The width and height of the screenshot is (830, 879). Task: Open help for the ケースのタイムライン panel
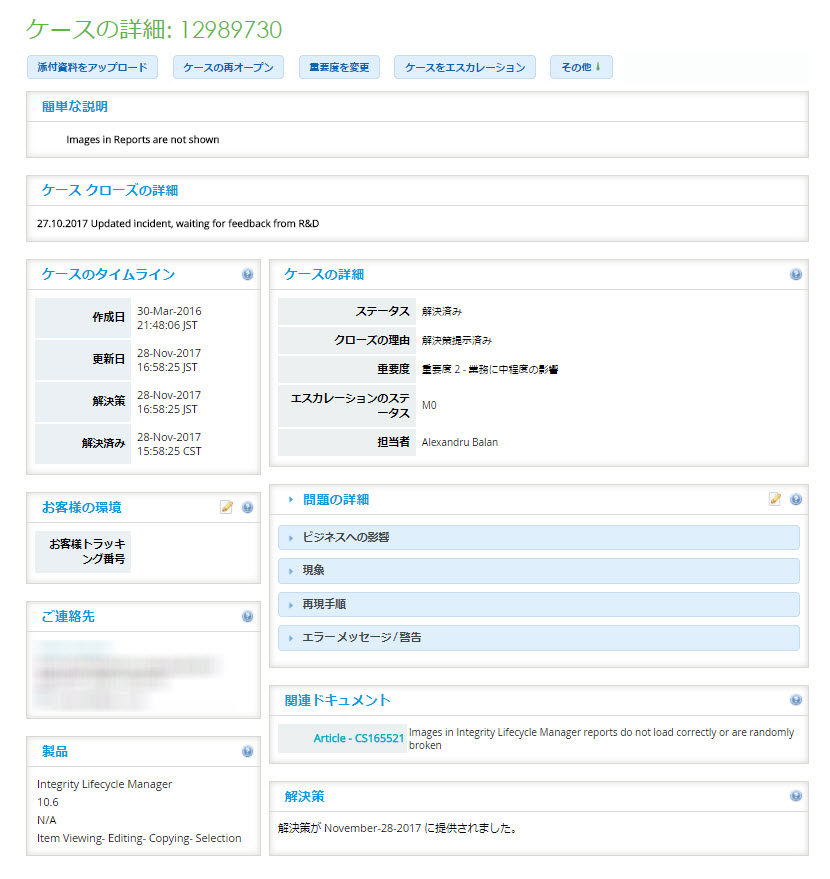pos(247,274)
